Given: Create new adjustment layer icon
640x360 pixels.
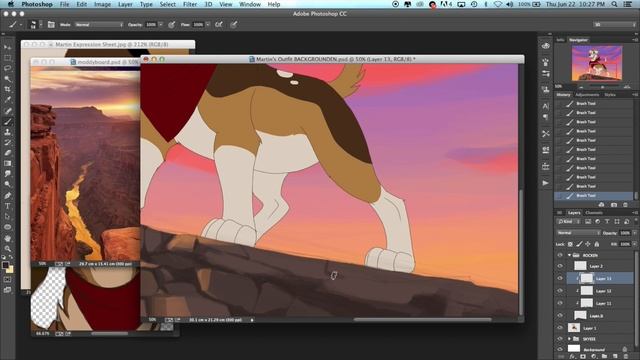Looking at the screenshot, I should coord(594,356).
